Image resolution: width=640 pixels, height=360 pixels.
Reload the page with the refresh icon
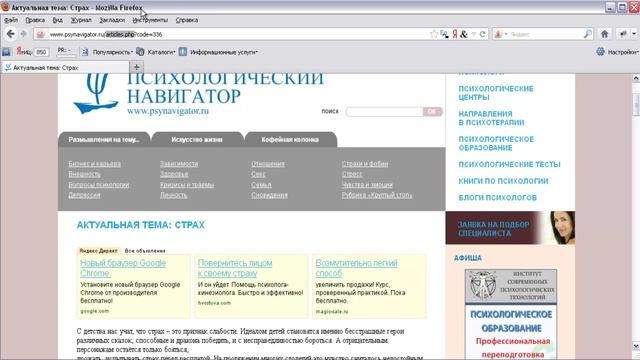tap(482, 34)
